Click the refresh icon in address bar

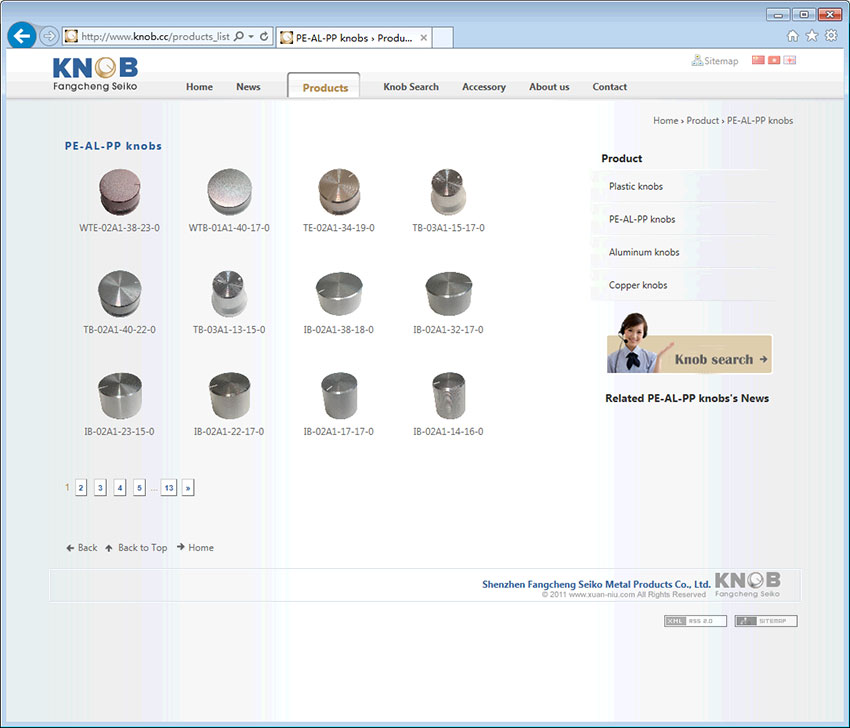click(264, 37)
